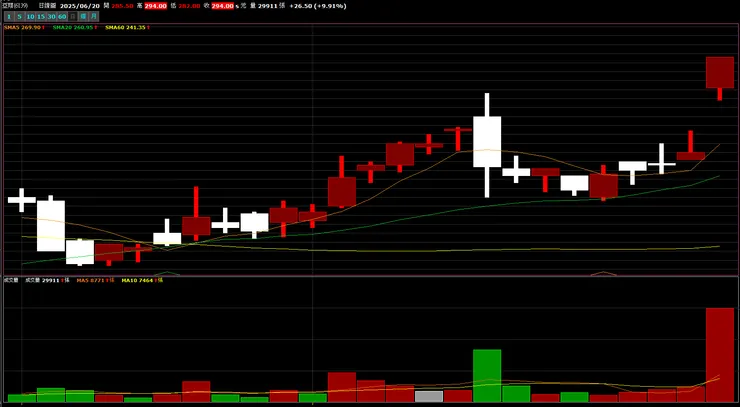Click the date 2025/06/20 in header
740x407 pixels.
coord(80,6)
